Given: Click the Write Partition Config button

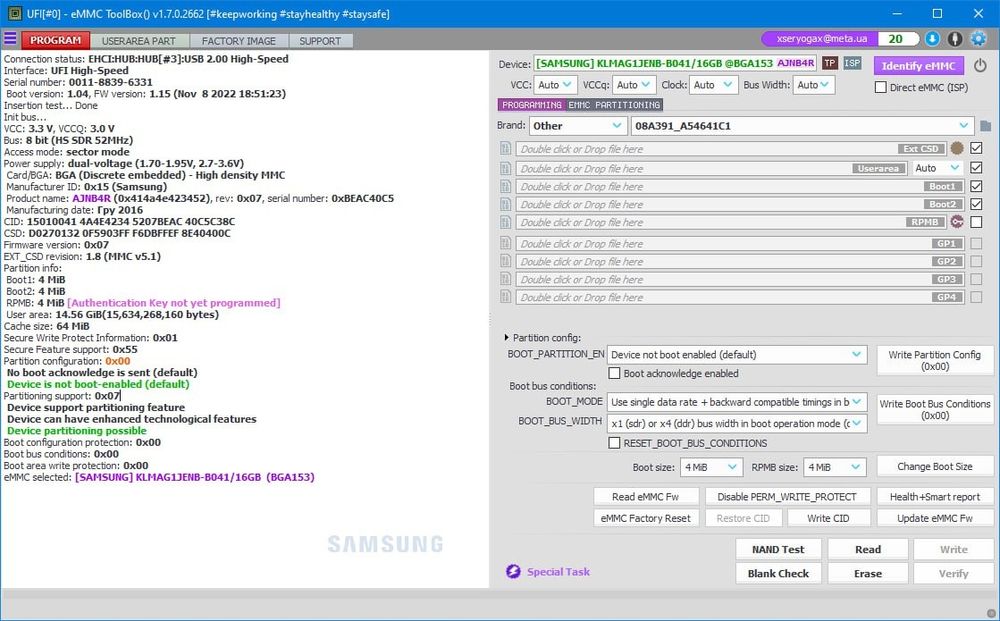Looking at the screenshot, I should tap(934, 360).
